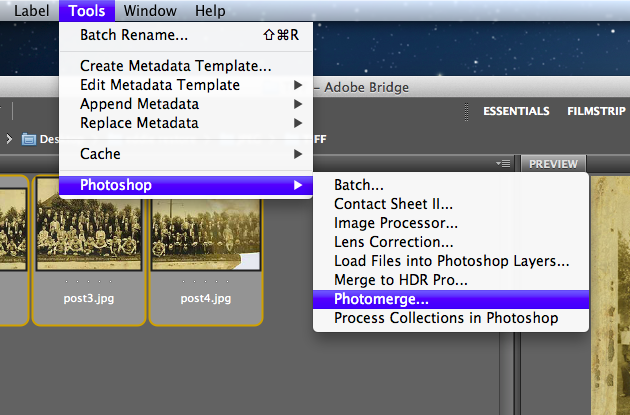Select Create Metadata Template
This screenshot has width=630, height=415.
(186, 66)
